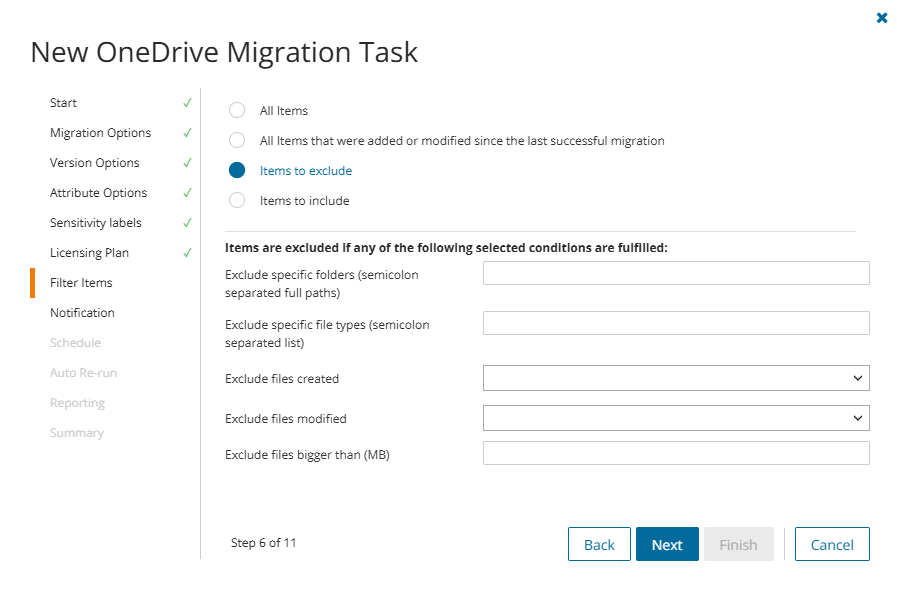Image resolution: width=900 pixels, height=591 pixels.
Task: Switch to the Licensing Plan step
Action: click(x=89, y=253)
